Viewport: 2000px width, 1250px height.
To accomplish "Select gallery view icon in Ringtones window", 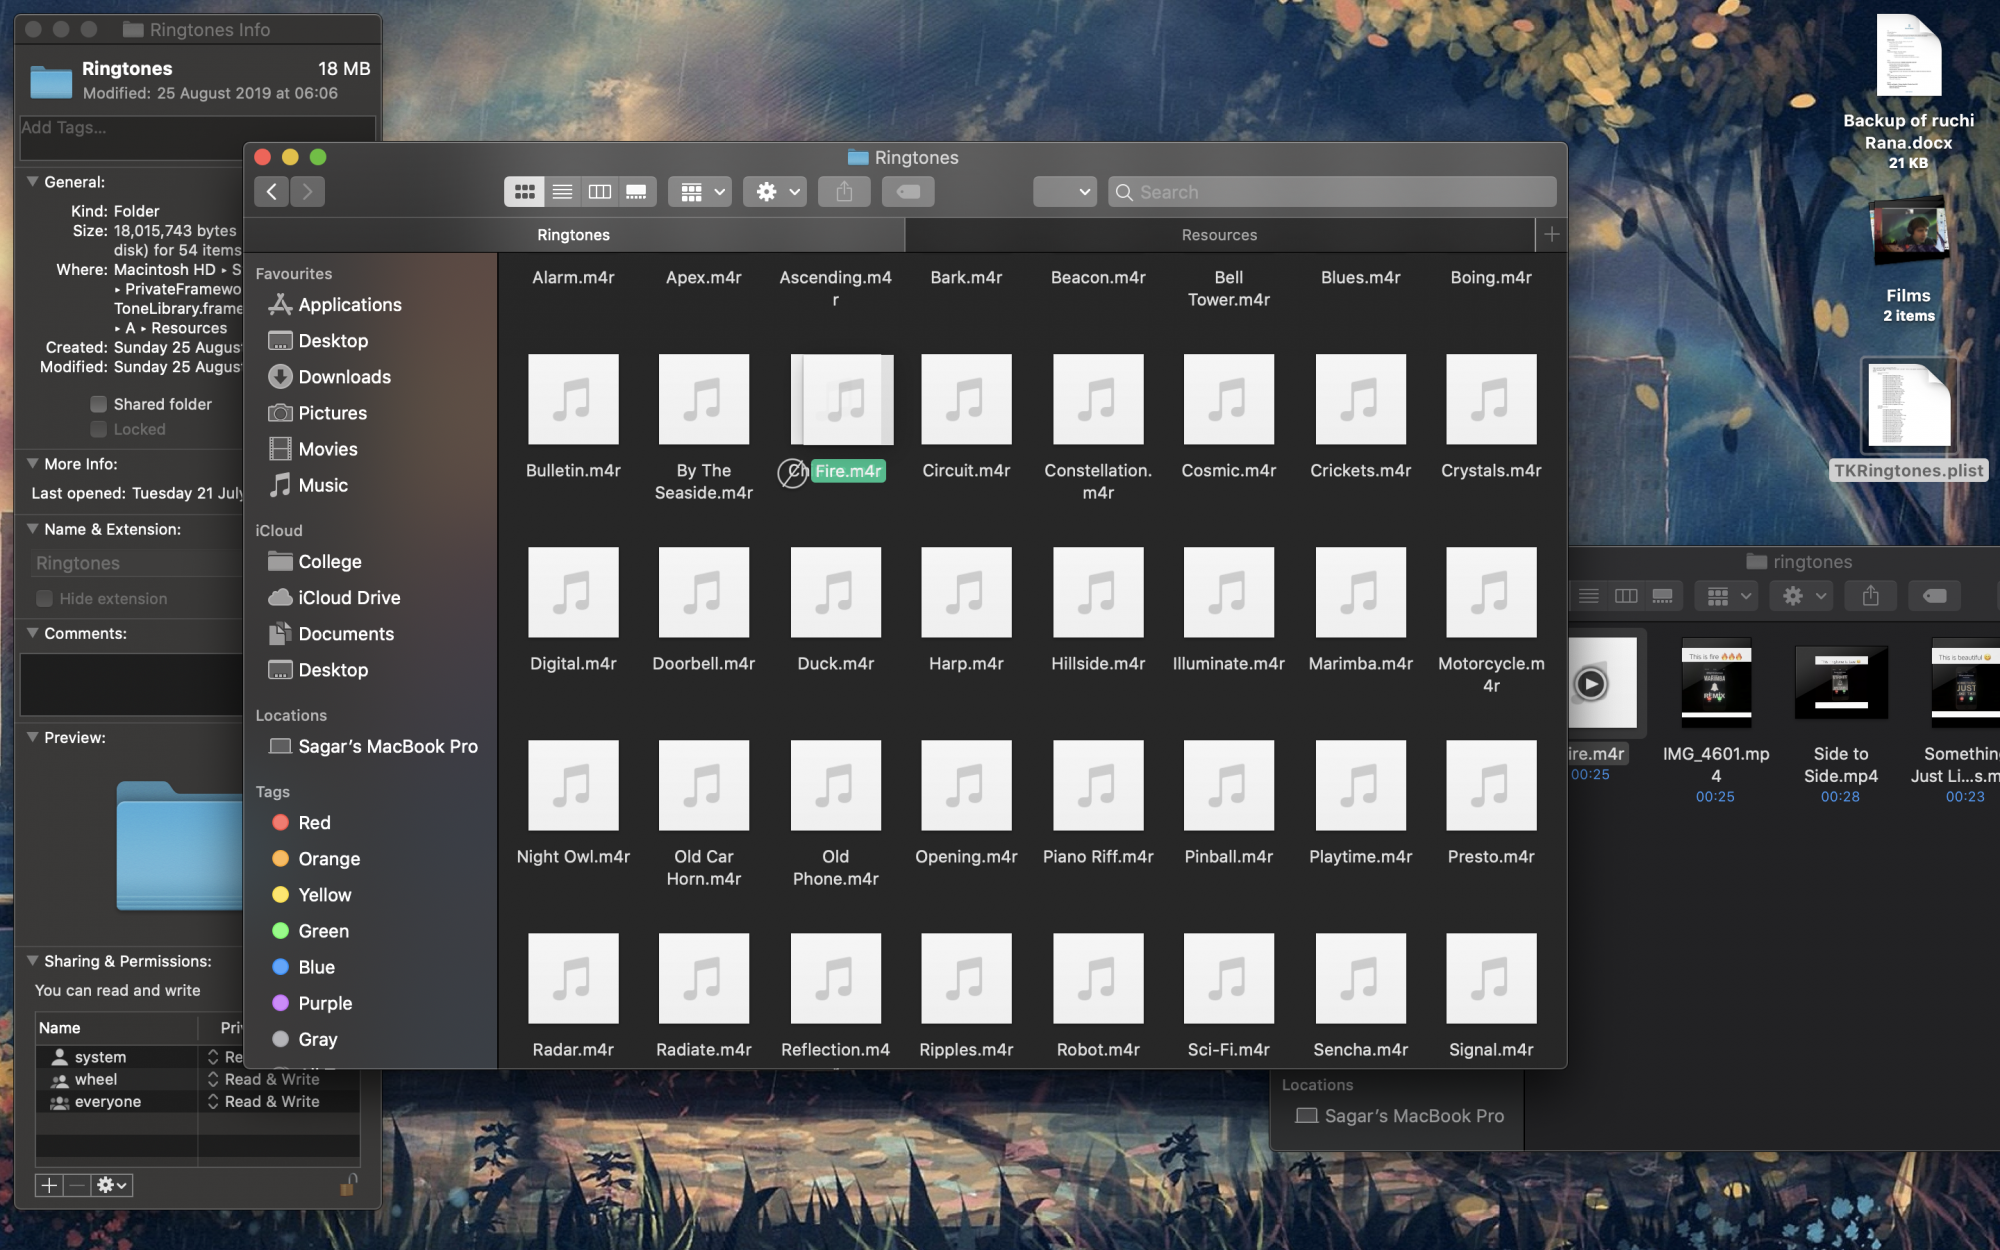I will pos(636,192).
